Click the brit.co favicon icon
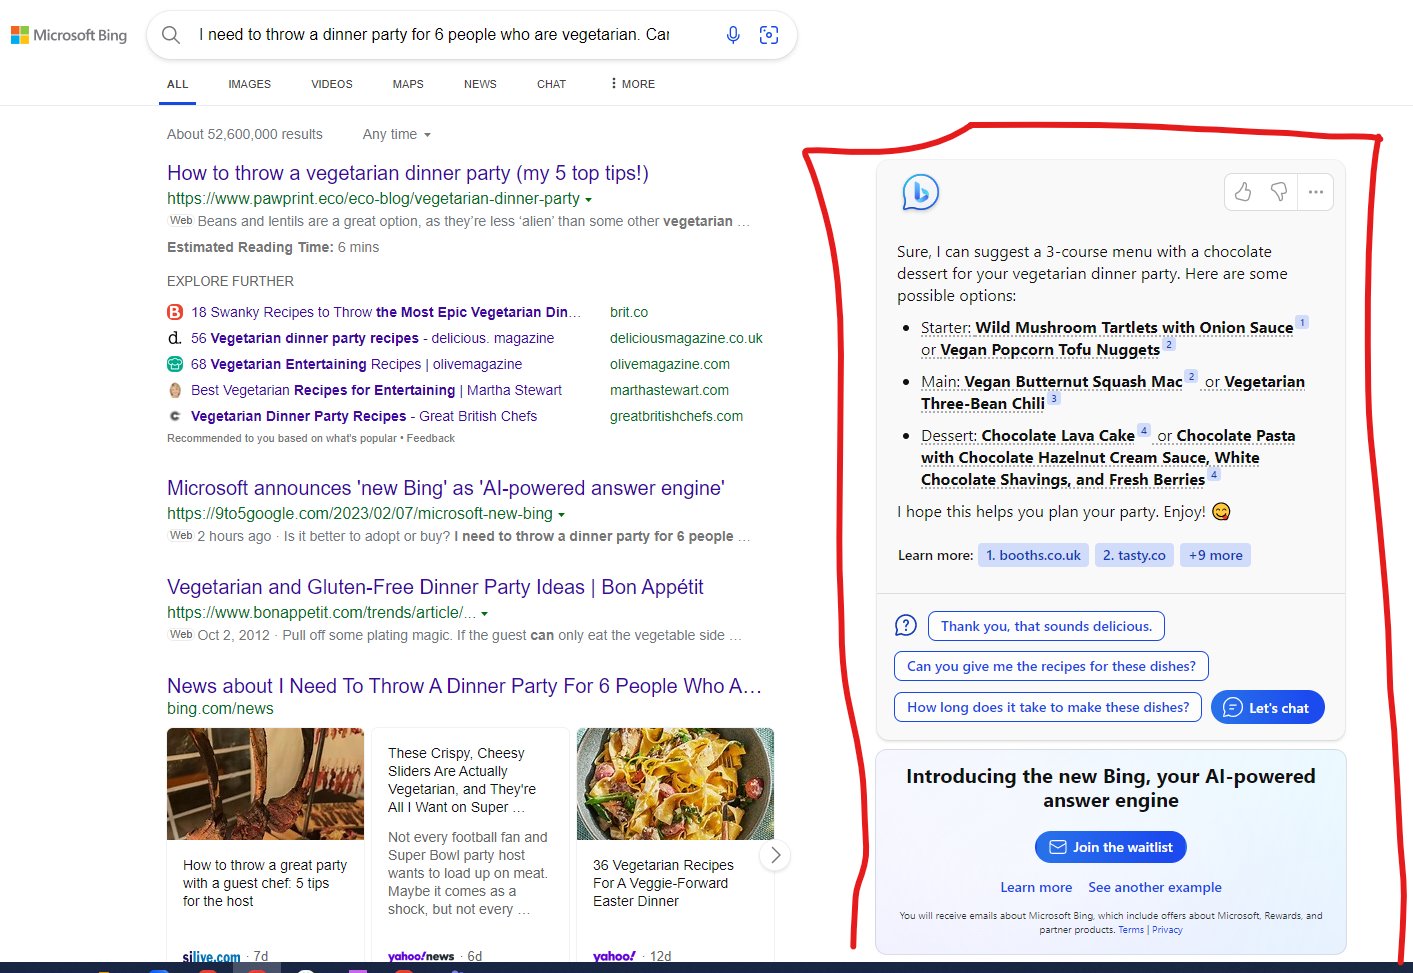1413x973 pixels. click(175, 312)
